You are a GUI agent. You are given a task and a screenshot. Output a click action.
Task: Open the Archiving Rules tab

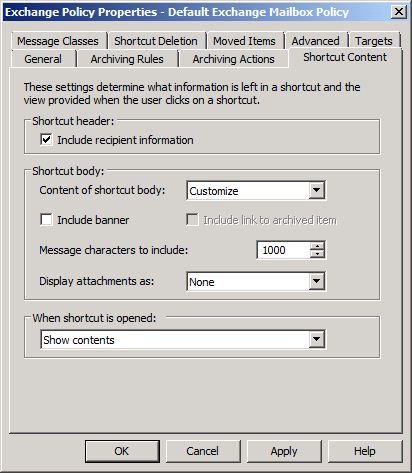127,59
